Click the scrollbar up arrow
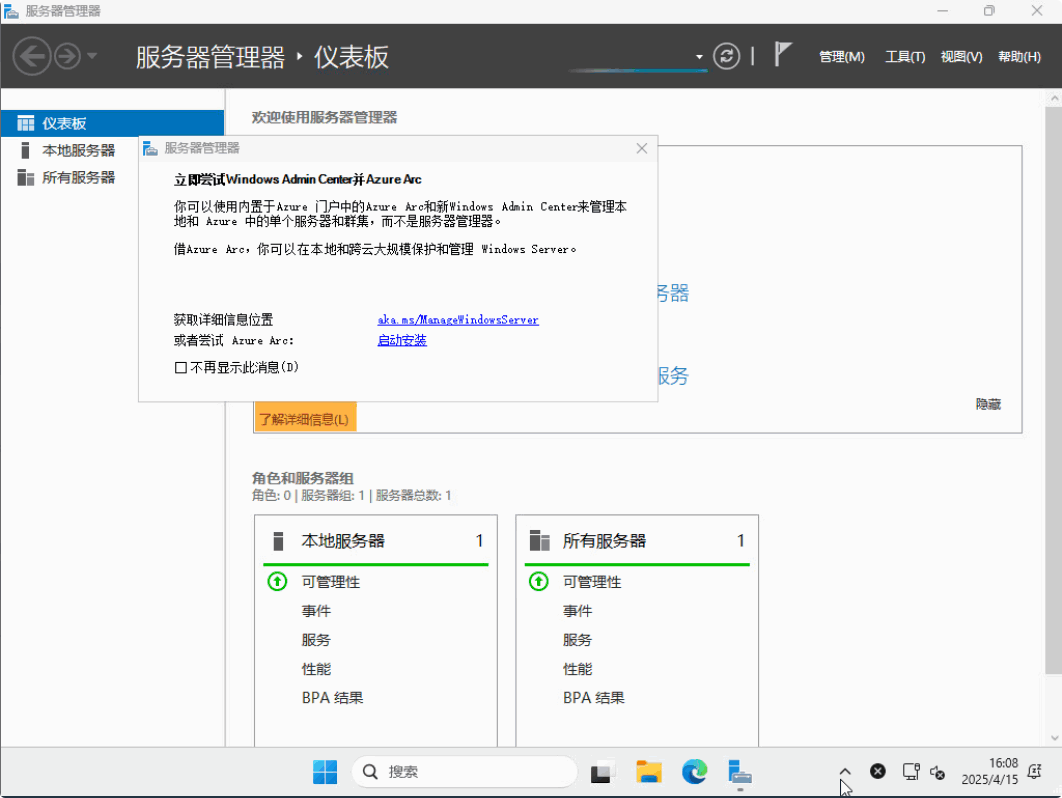 click(x=1054, y=98)
